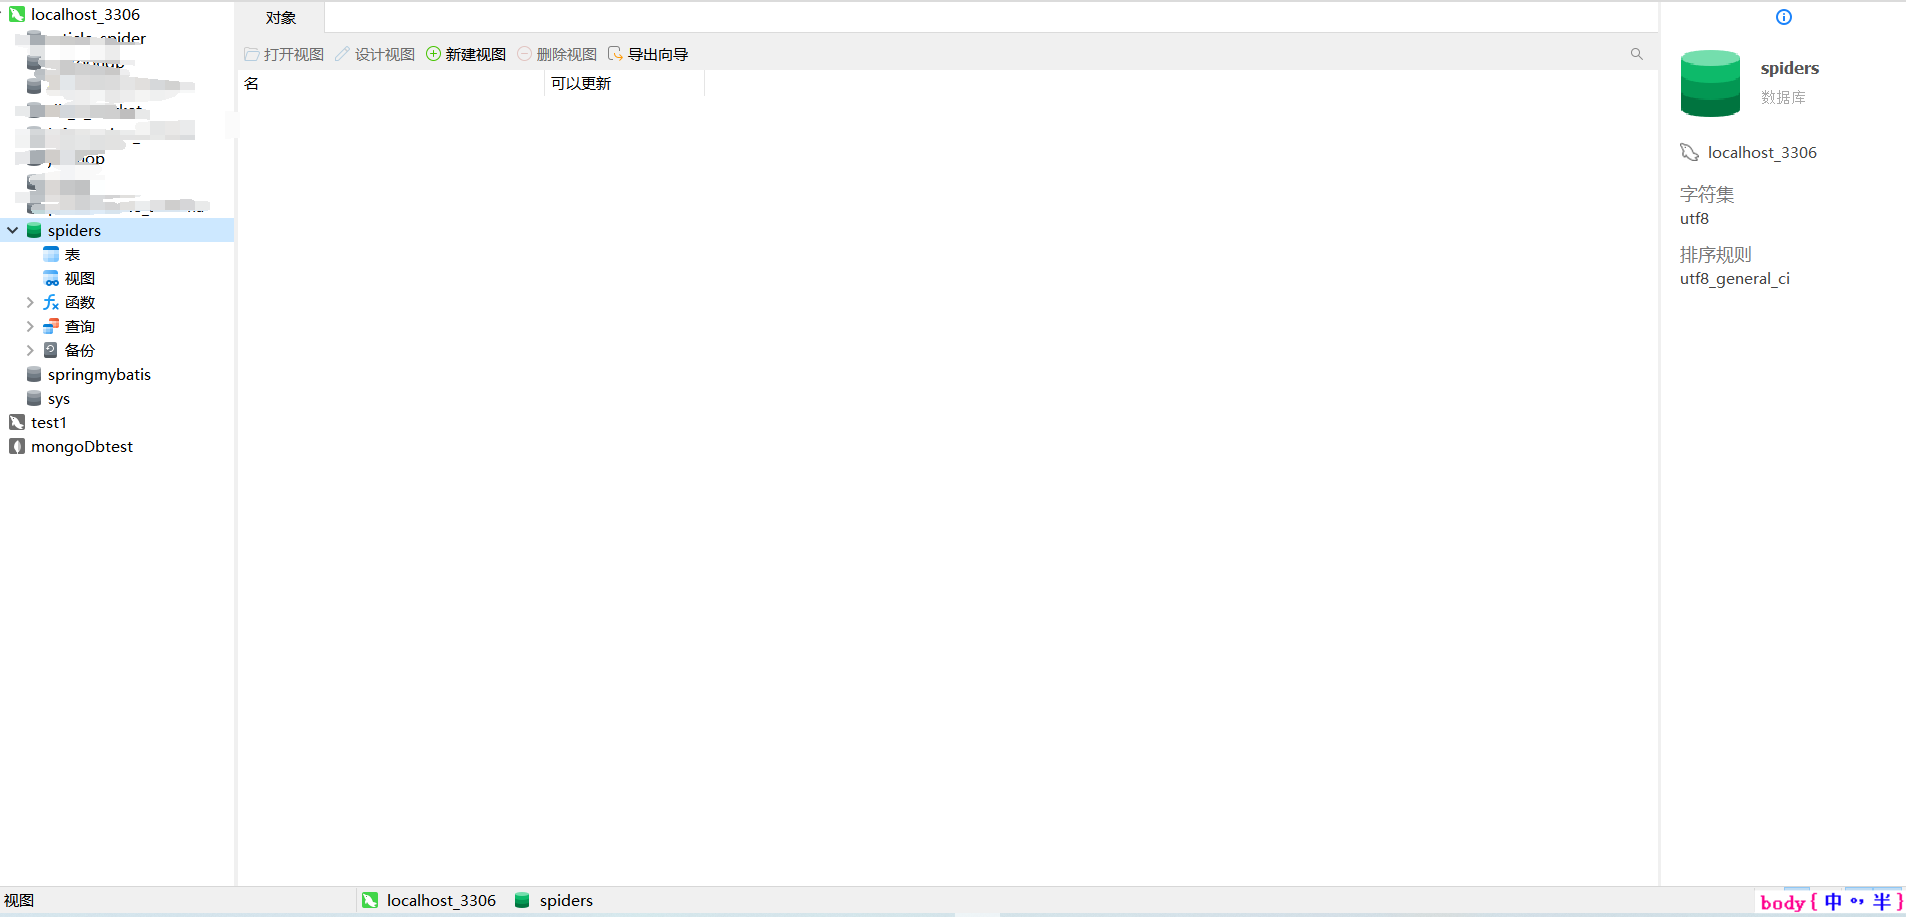Click the 字符集 label

click(1707, 194)
